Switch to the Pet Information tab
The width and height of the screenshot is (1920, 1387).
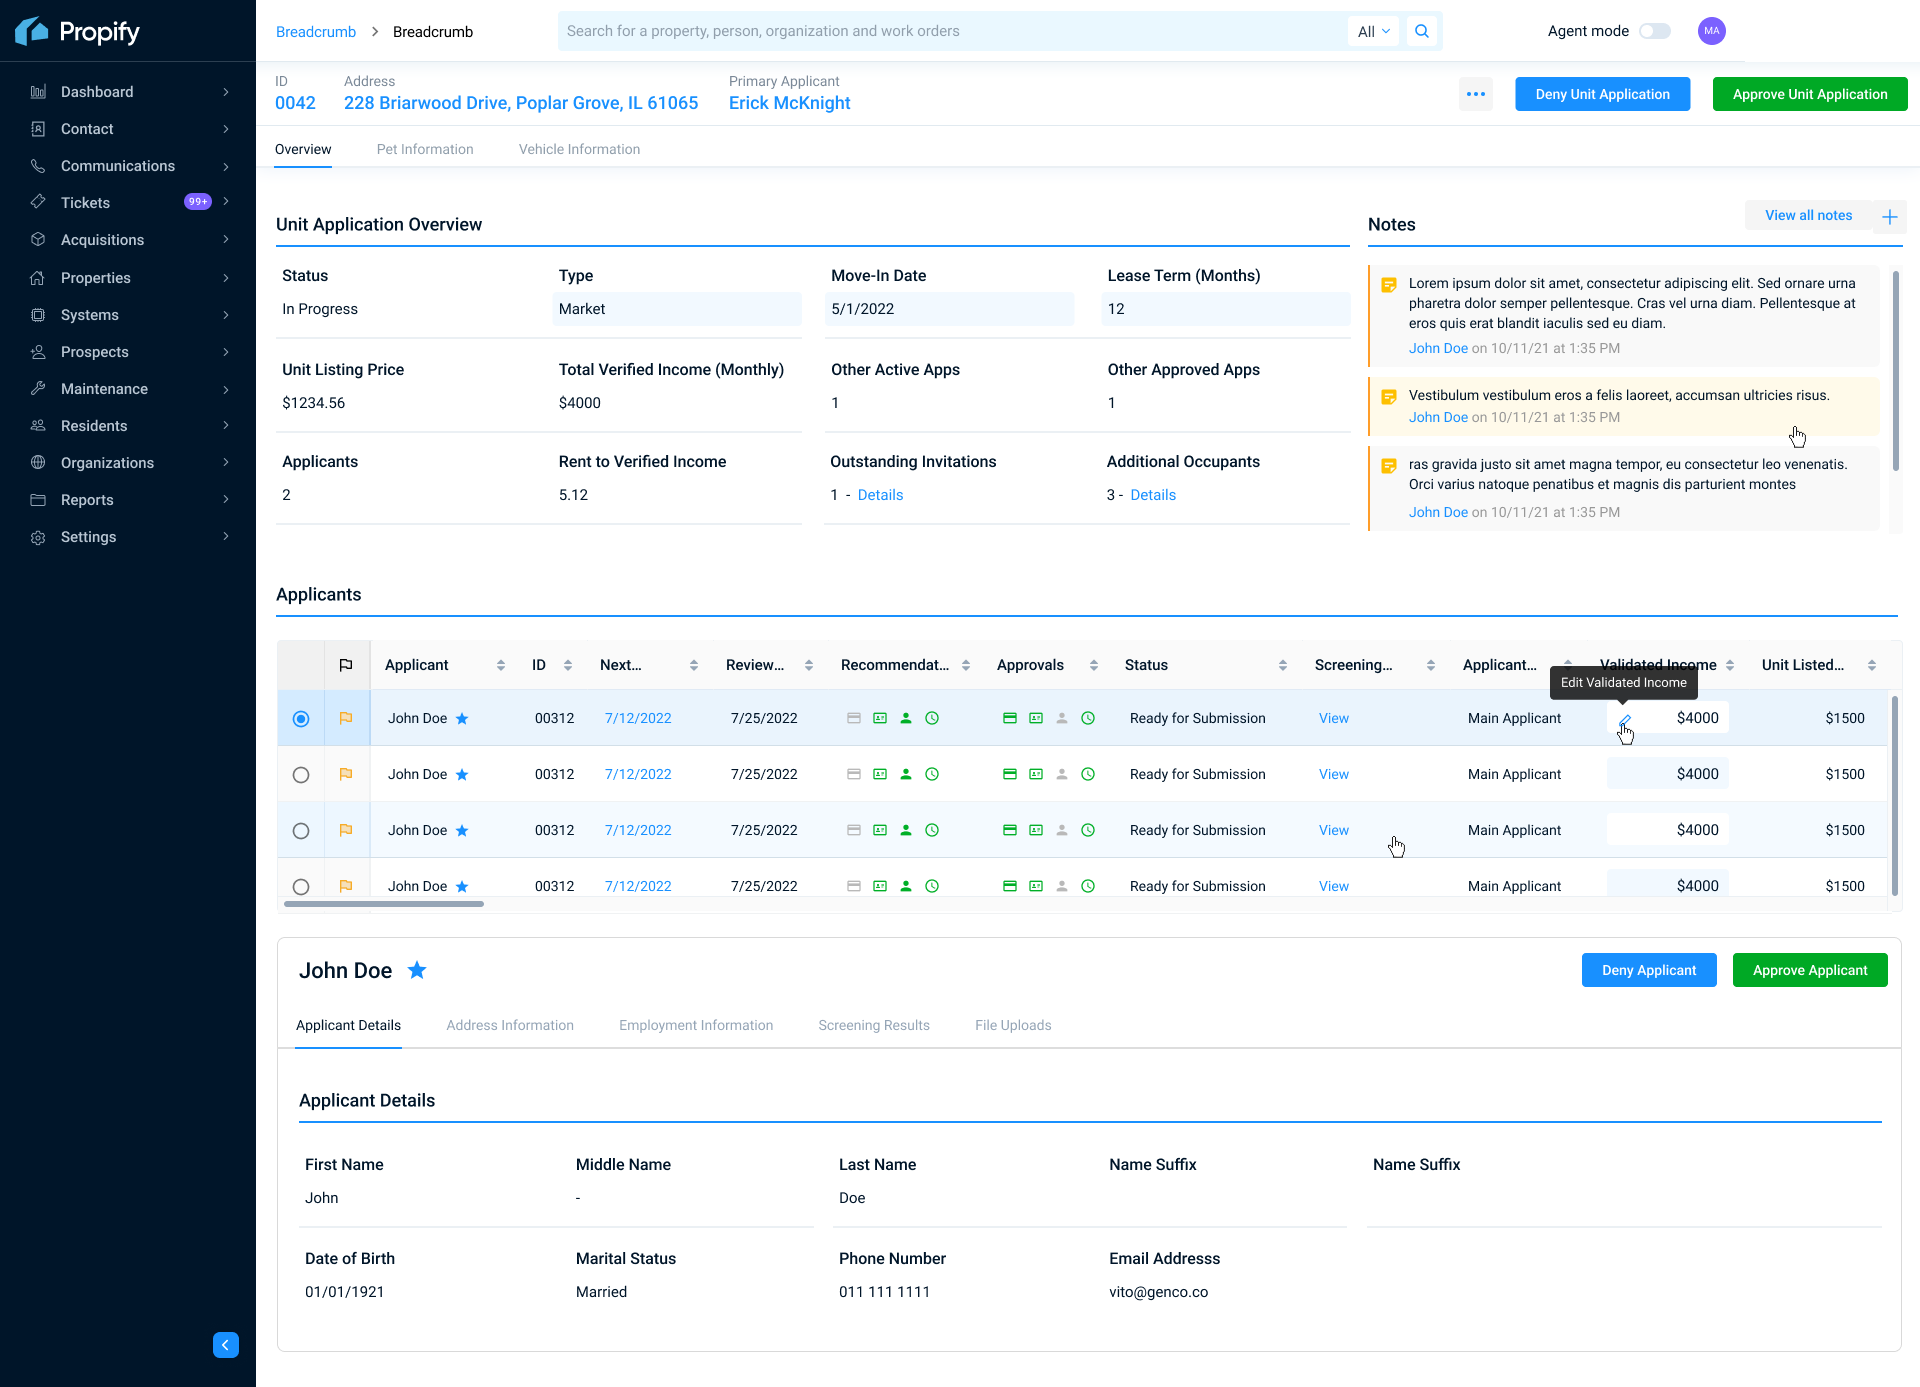[425, 149]
